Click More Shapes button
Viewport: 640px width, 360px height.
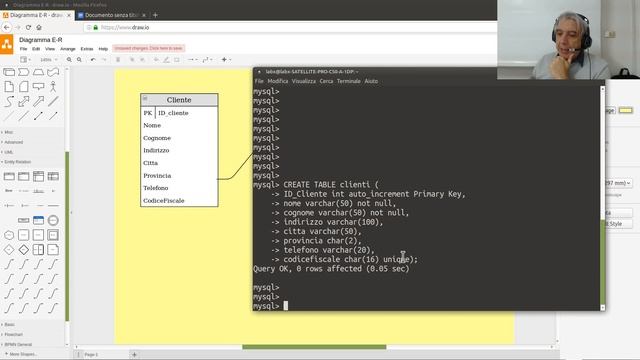click(22, 354)
